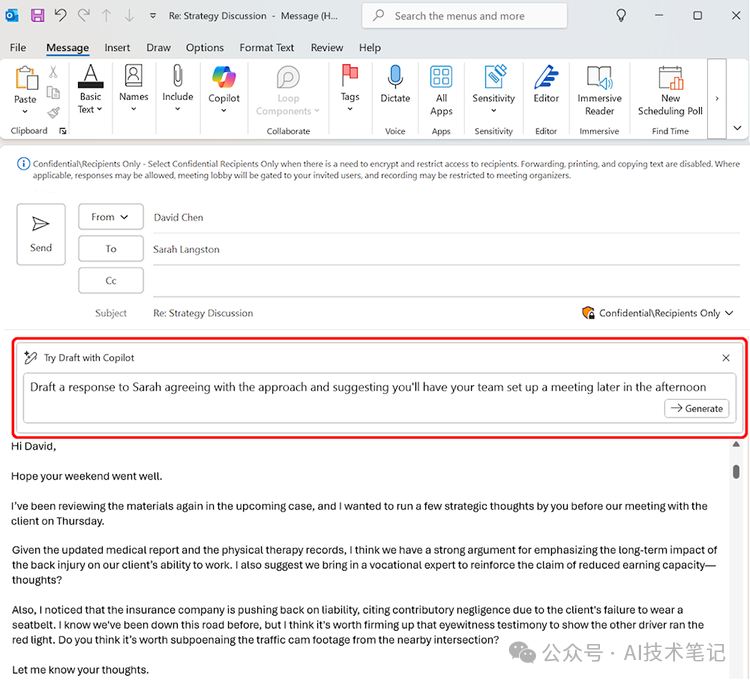
Task: Click the Copilot prompt text box
Action: (379, 398)
